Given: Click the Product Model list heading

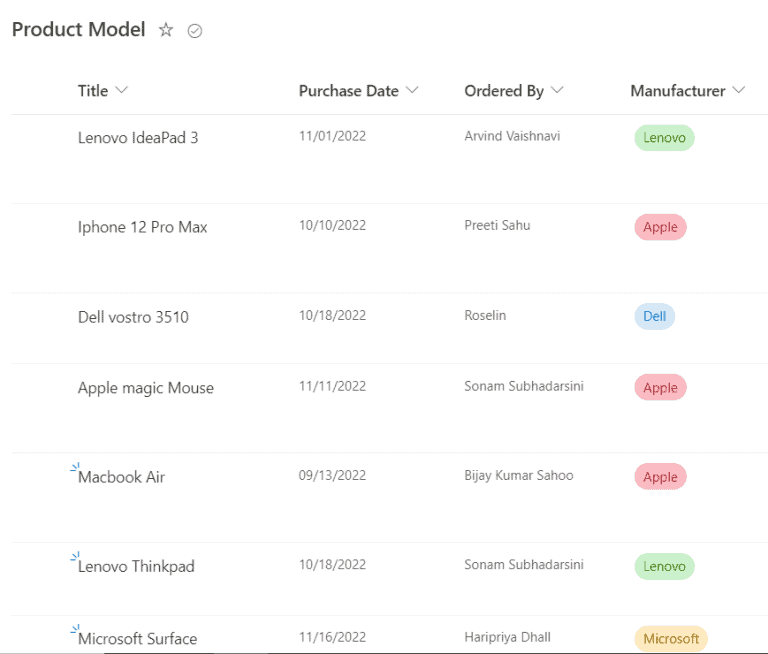Looking at the screenshot, I should pos(78,29).
